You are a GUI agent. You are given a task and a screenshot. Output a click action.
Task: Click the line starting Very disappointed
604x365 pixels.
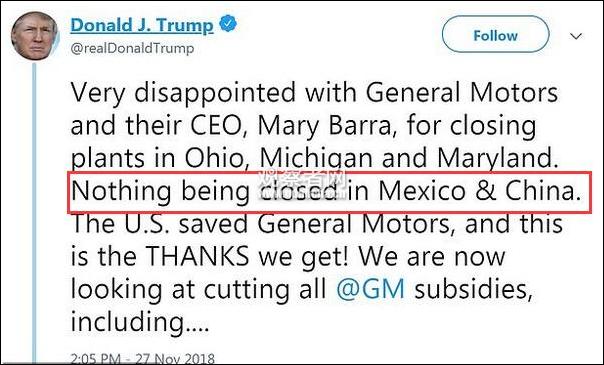coord(314,93)
